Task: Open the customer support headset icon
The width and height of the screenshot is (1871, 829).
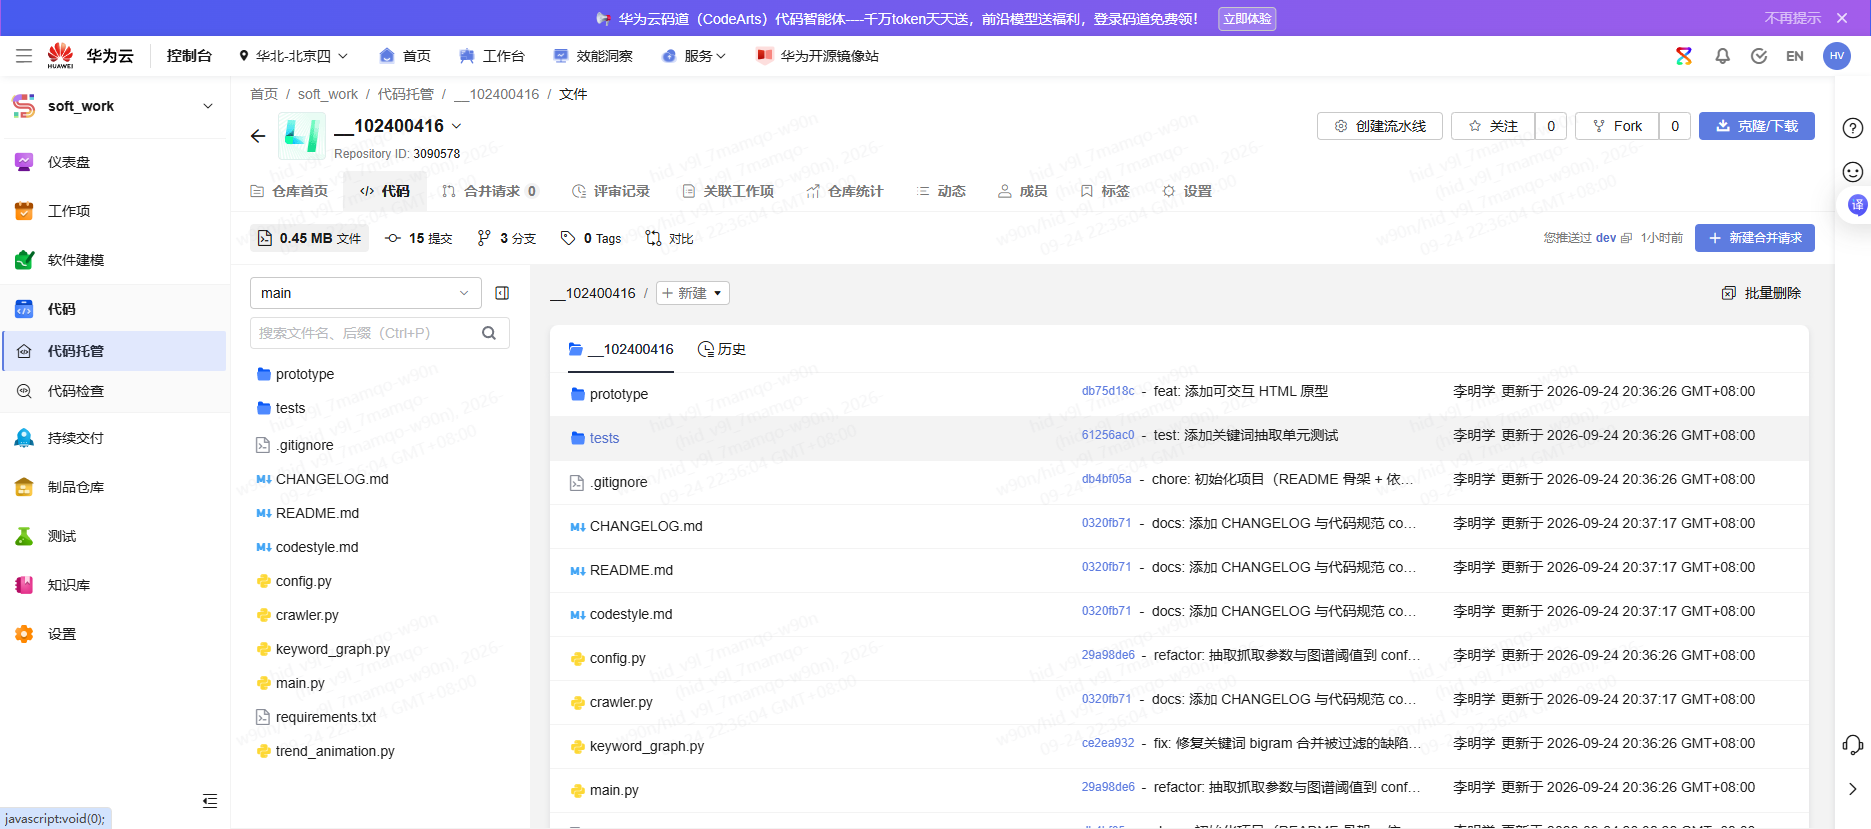Action: (1853, 745)
